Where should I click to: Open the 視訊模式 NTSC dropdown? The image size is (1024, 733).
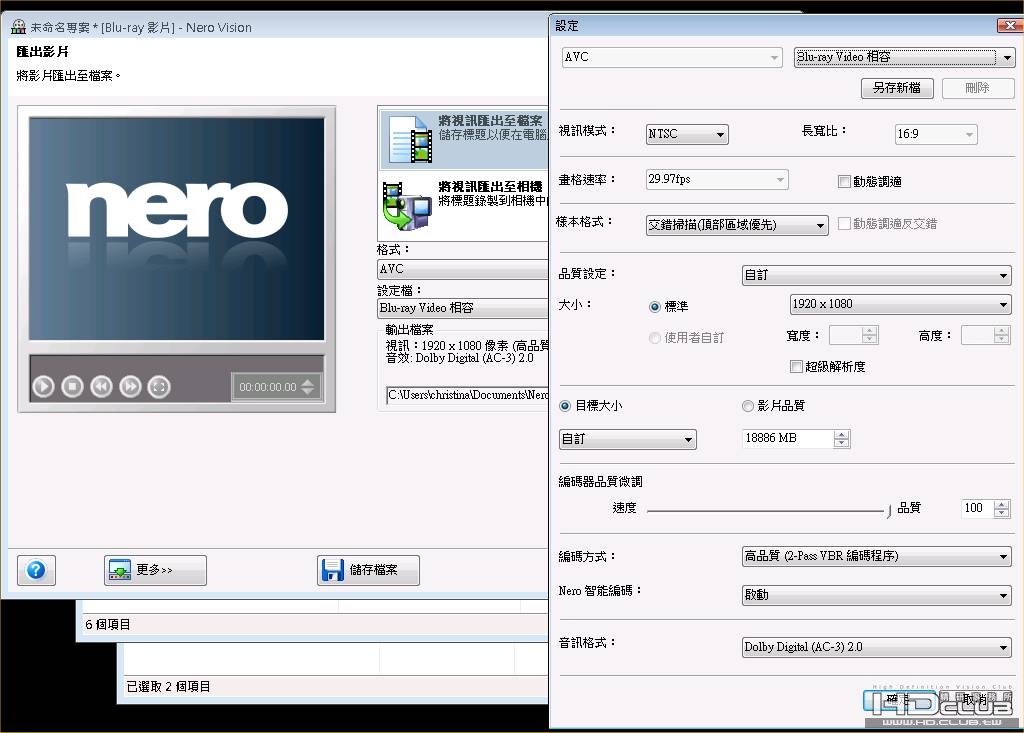(687, 134)
